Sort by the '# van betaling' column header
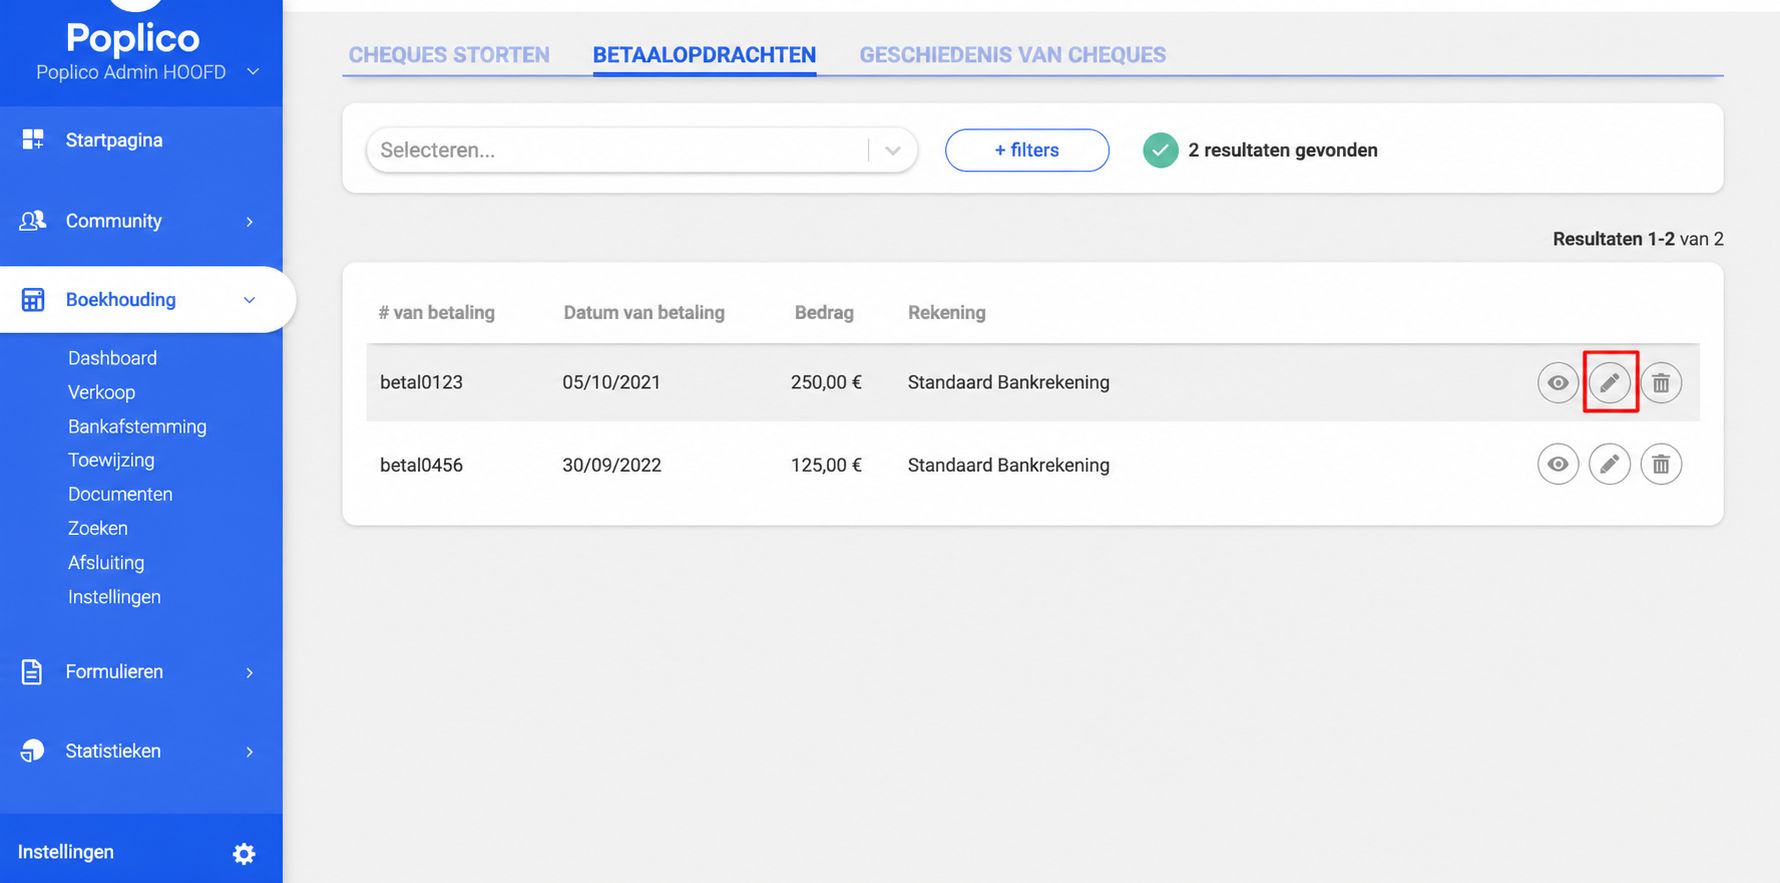This screenshot has width=1780, height=883. [436, 312]
